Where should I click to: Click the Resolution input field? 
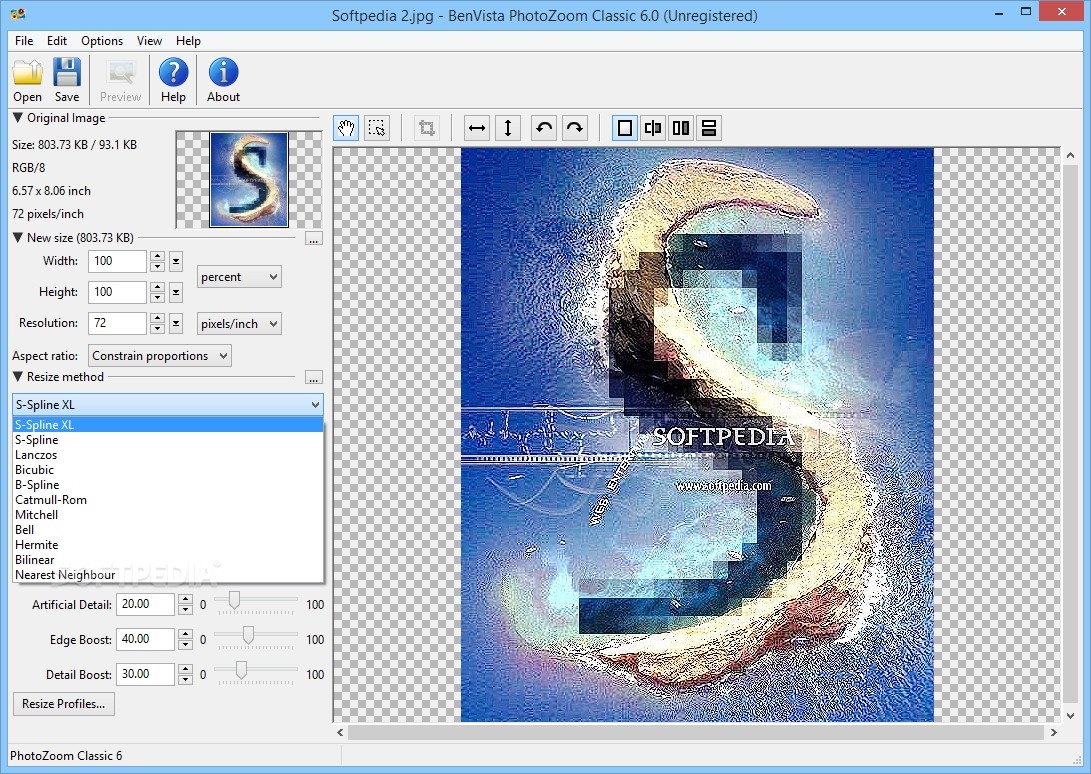117,323
